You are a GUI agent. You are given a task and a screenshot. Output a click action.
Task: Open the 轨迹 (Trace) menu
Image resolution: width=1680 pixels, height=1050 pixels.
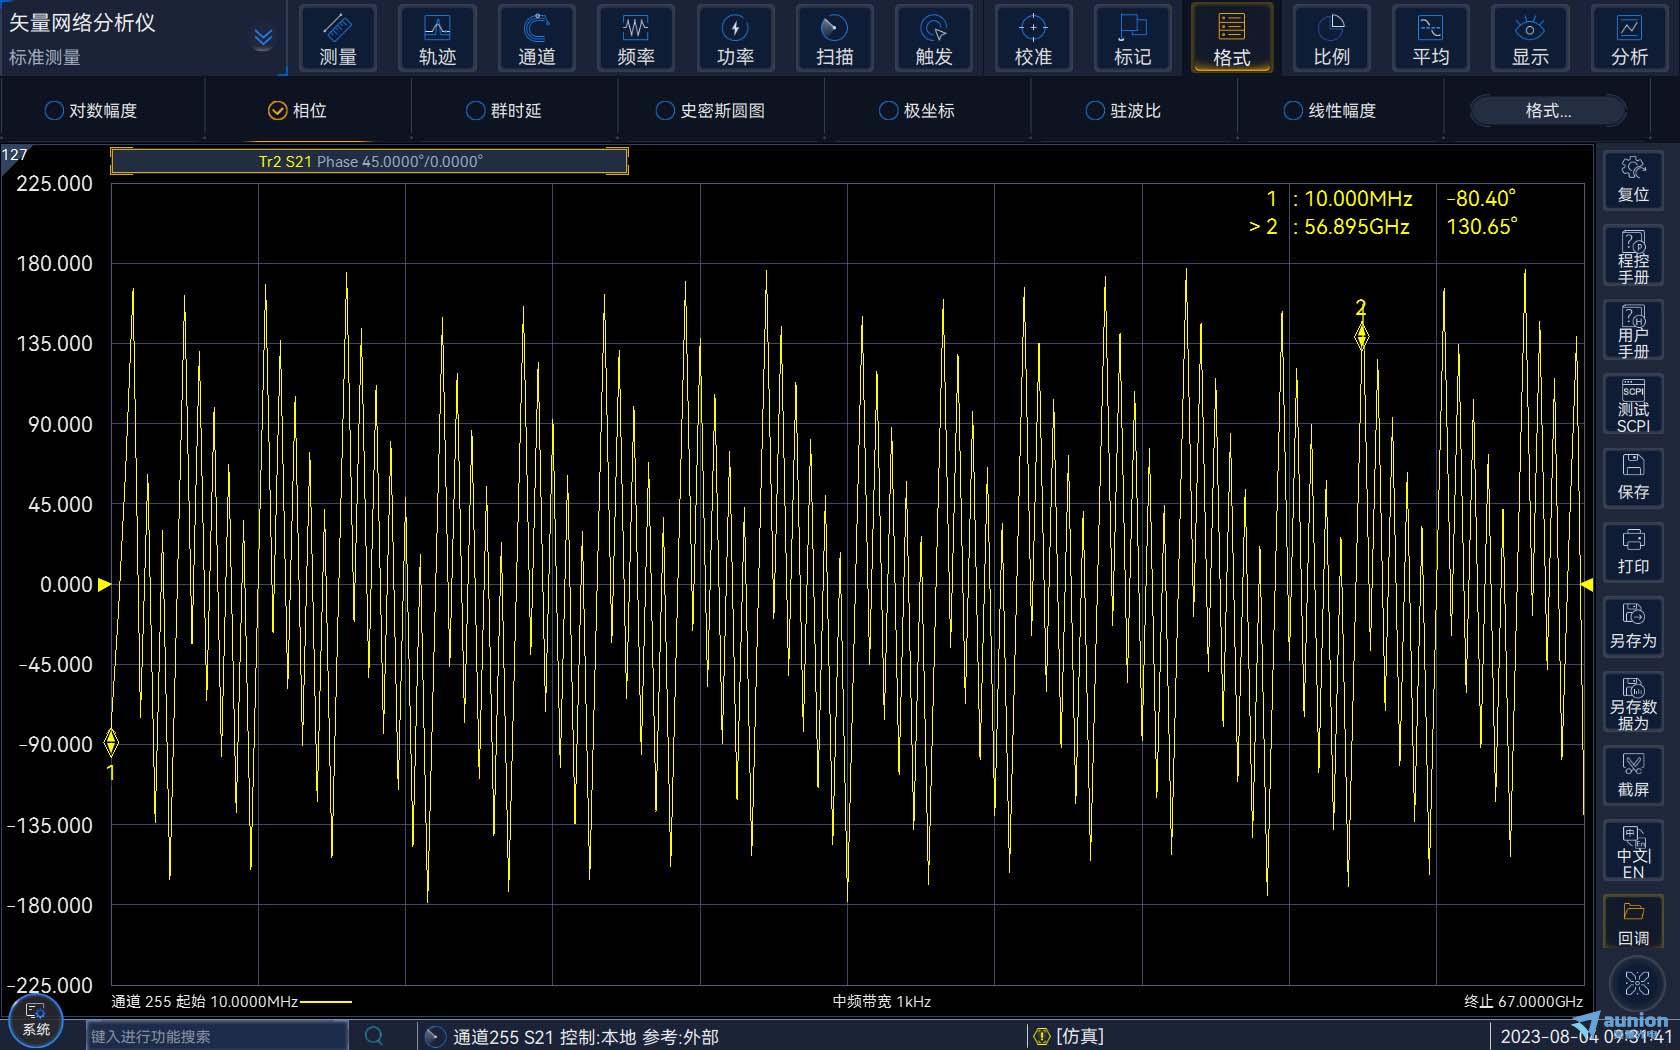click(x=437, y=38)
